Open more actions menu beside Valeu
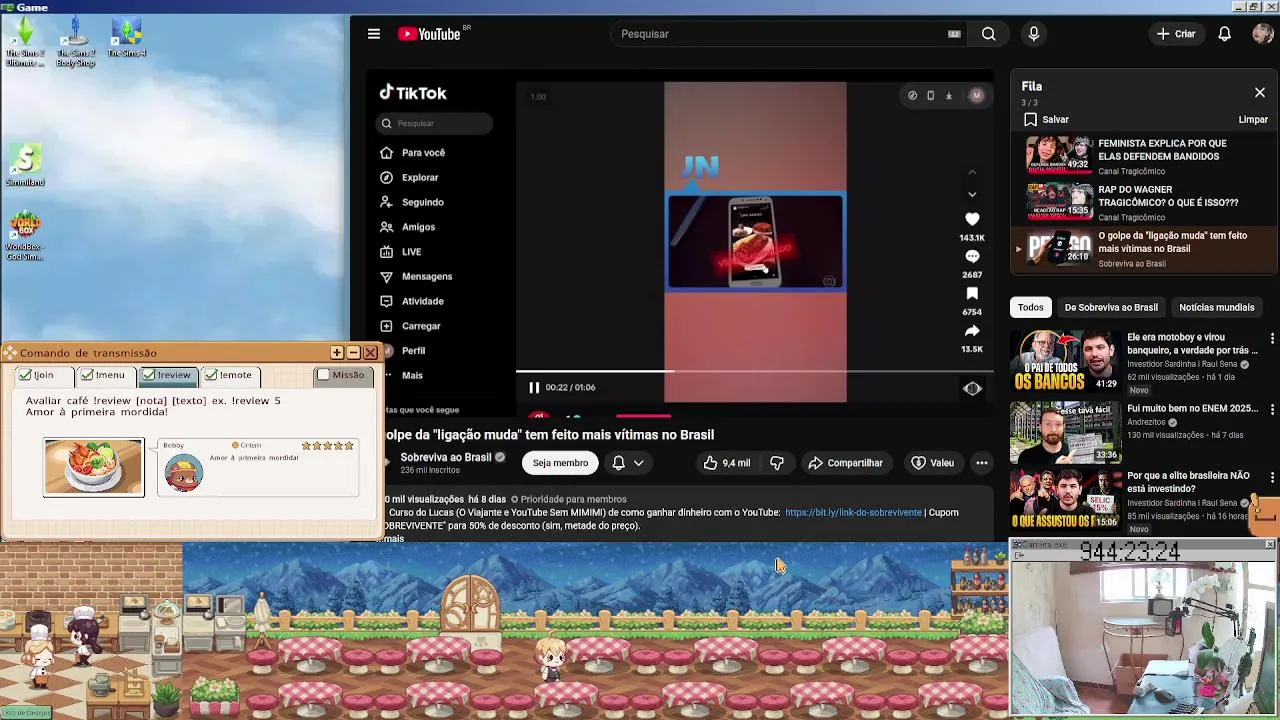 click(982, 463)
